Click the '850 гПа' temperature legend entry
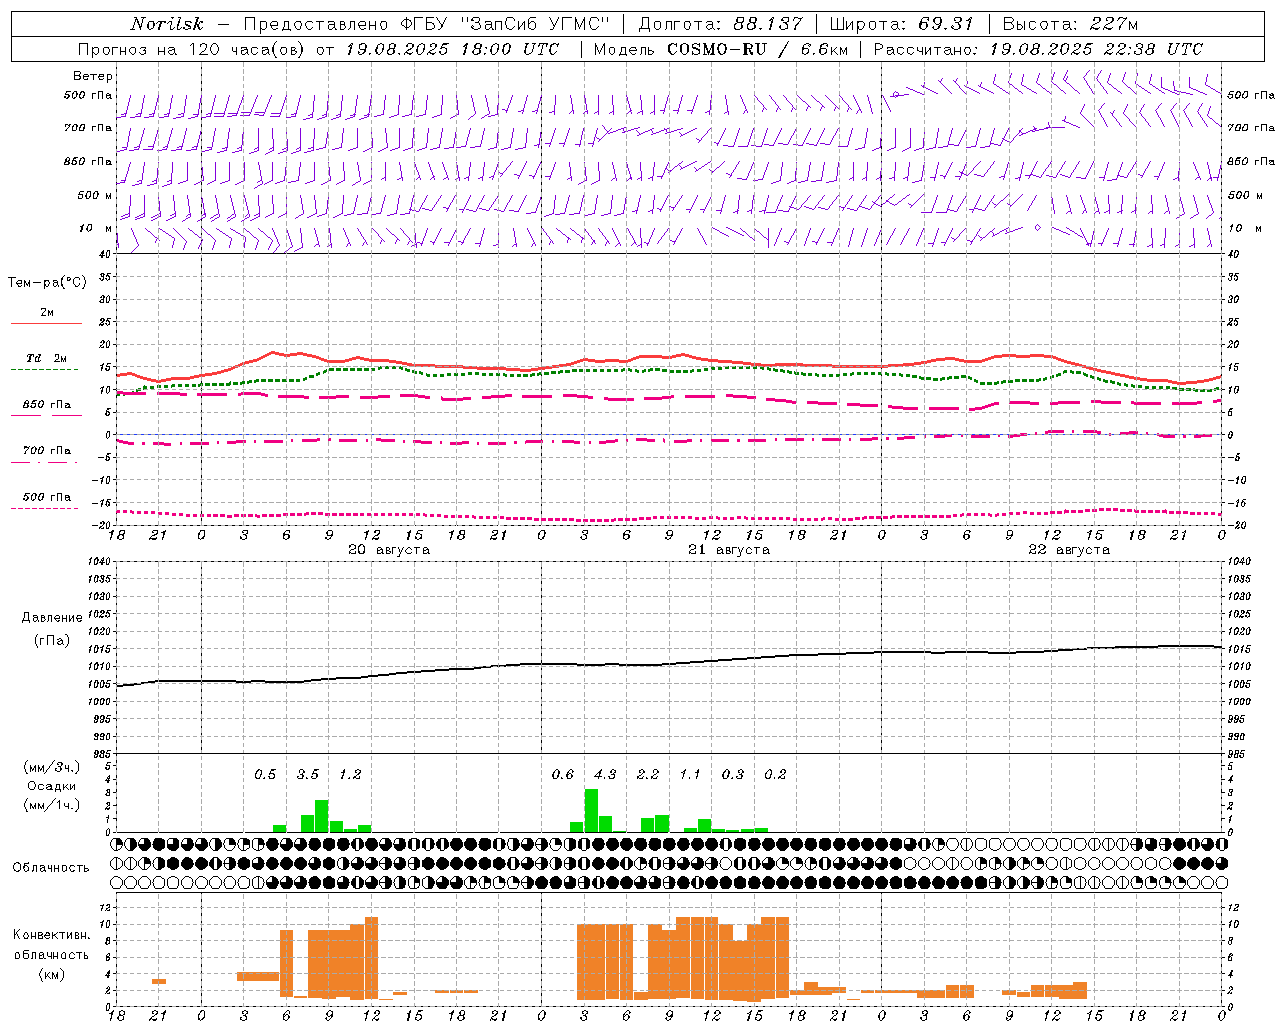 pyautogui.click(x=47, y=405)
